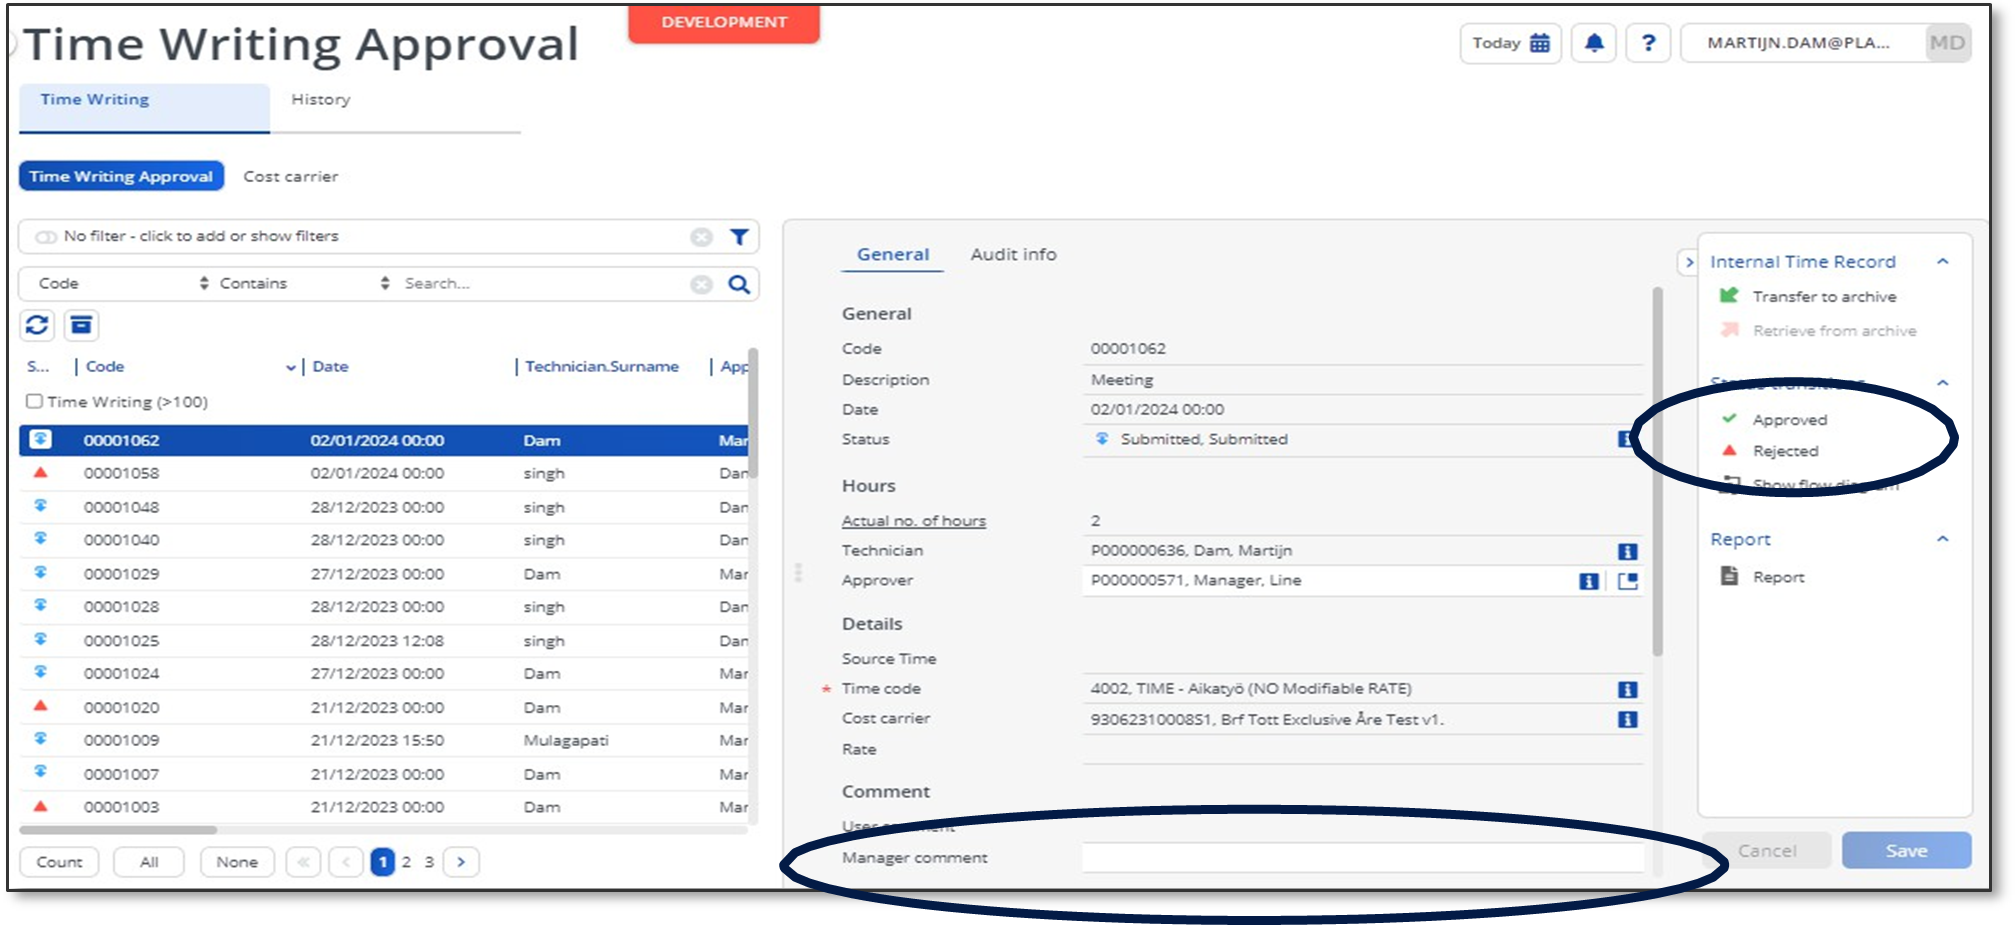The width and height of the screenshot is (2015, 925).
Task: Click the All selection button
Action: 149,862
